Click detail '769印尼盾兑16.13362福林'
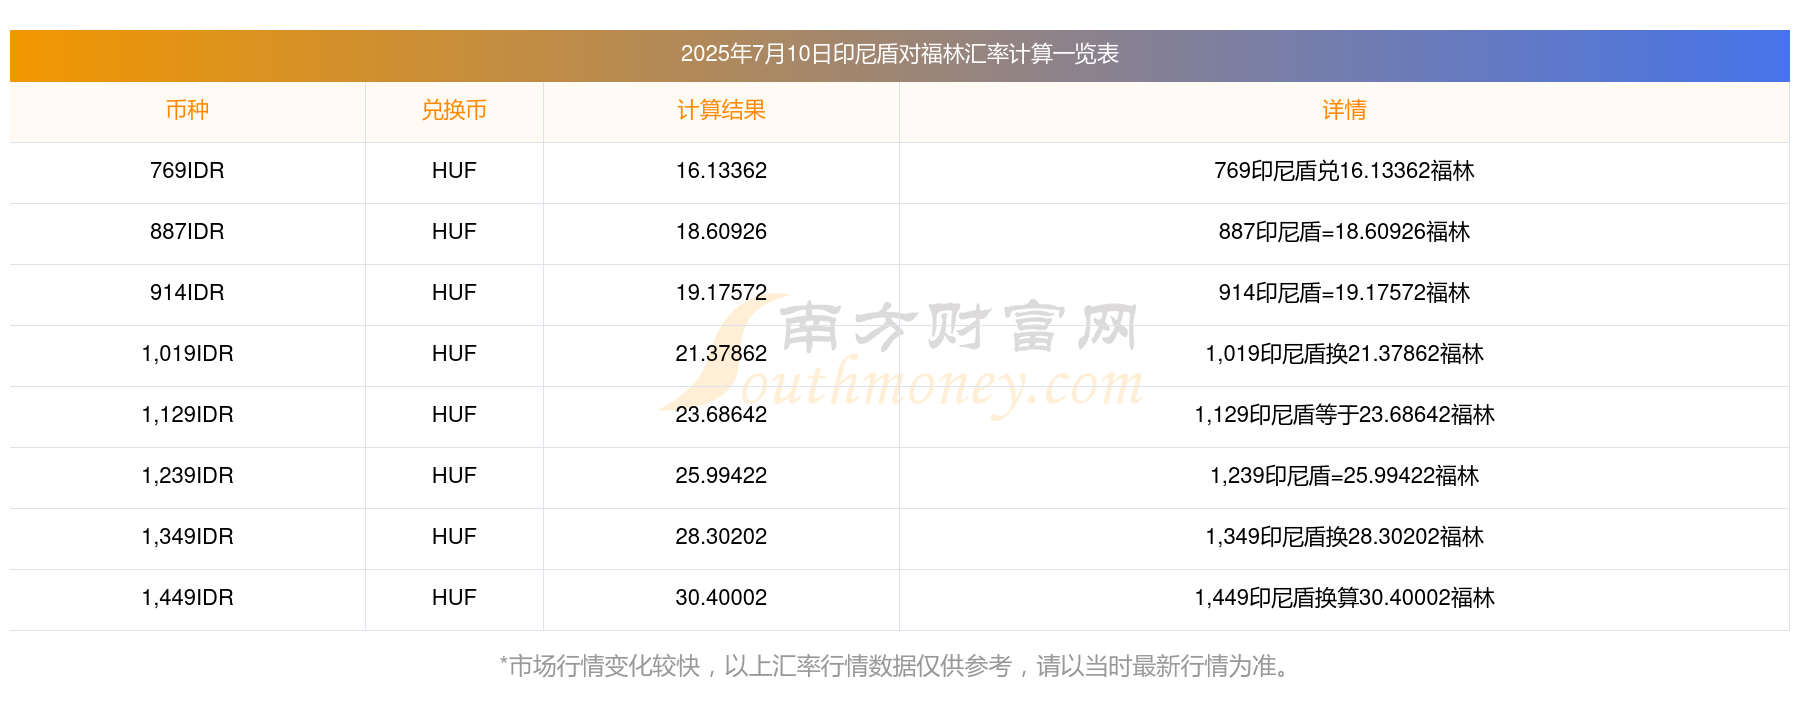The height and width of the screenshot is (720, 1800). (1344, 171)
